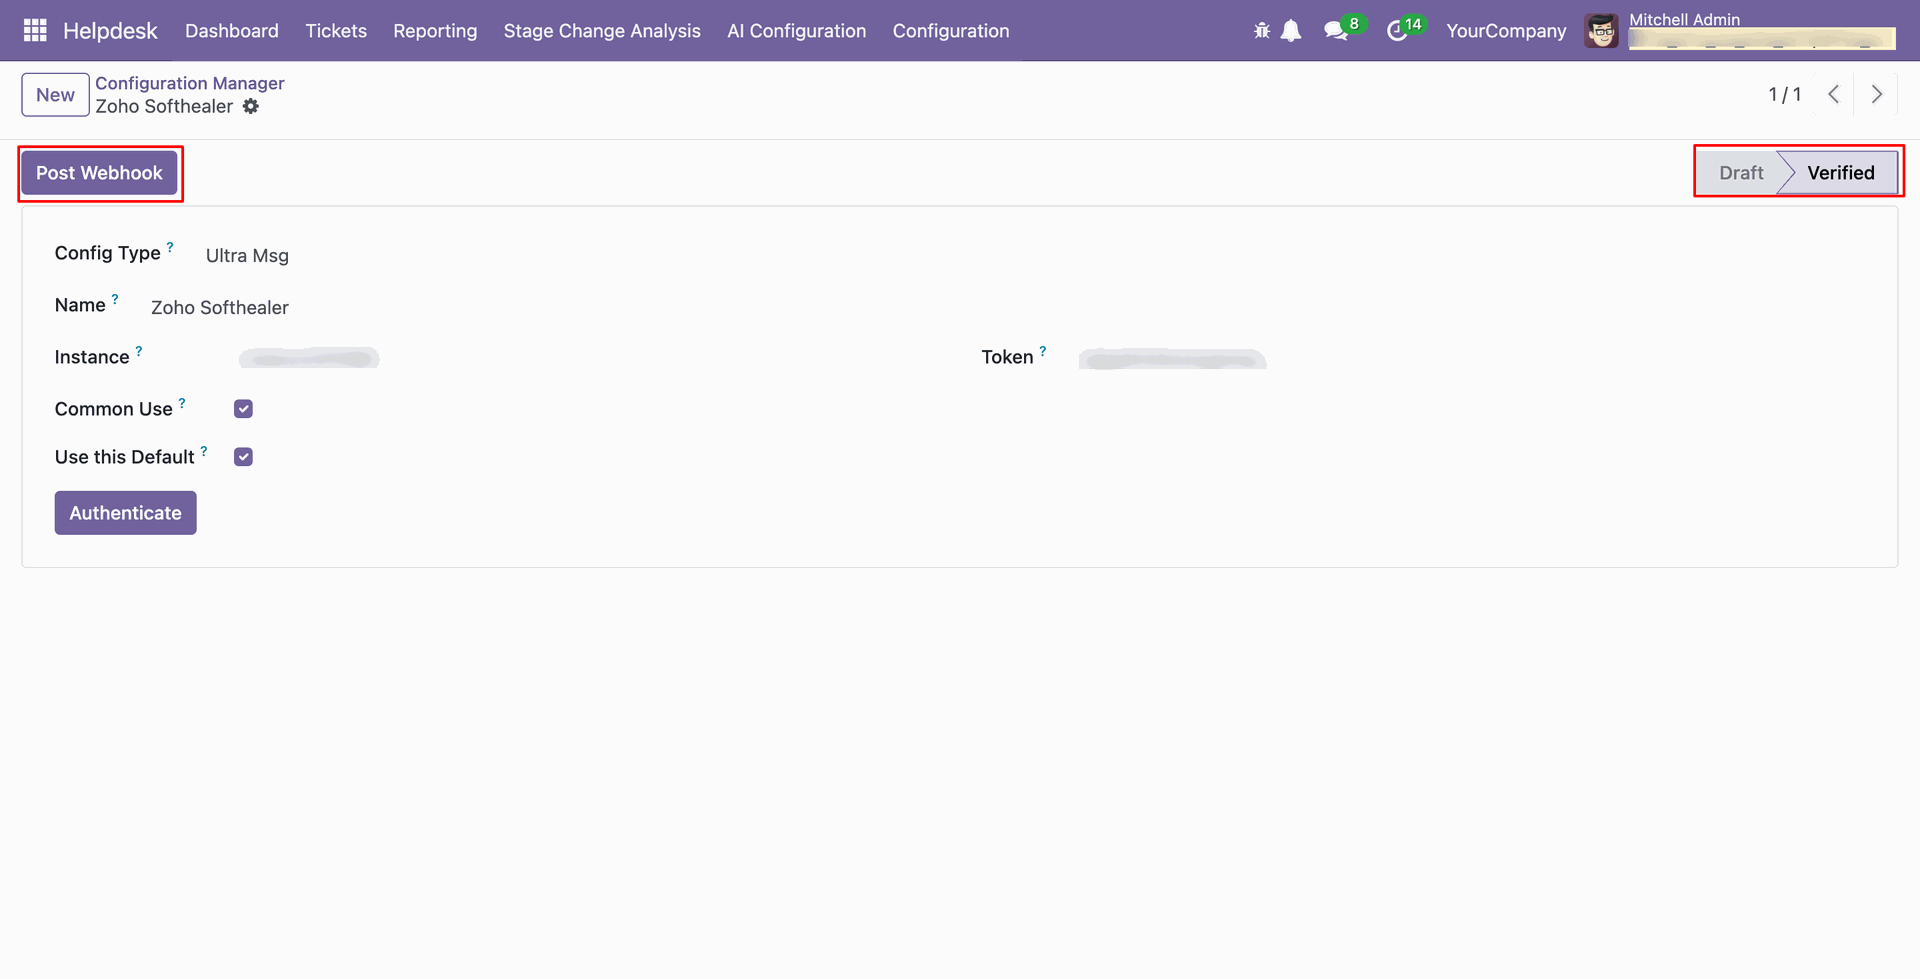Open the apps grid menu icon
Screen dimensions: 1920x979
tap(35, 31)
